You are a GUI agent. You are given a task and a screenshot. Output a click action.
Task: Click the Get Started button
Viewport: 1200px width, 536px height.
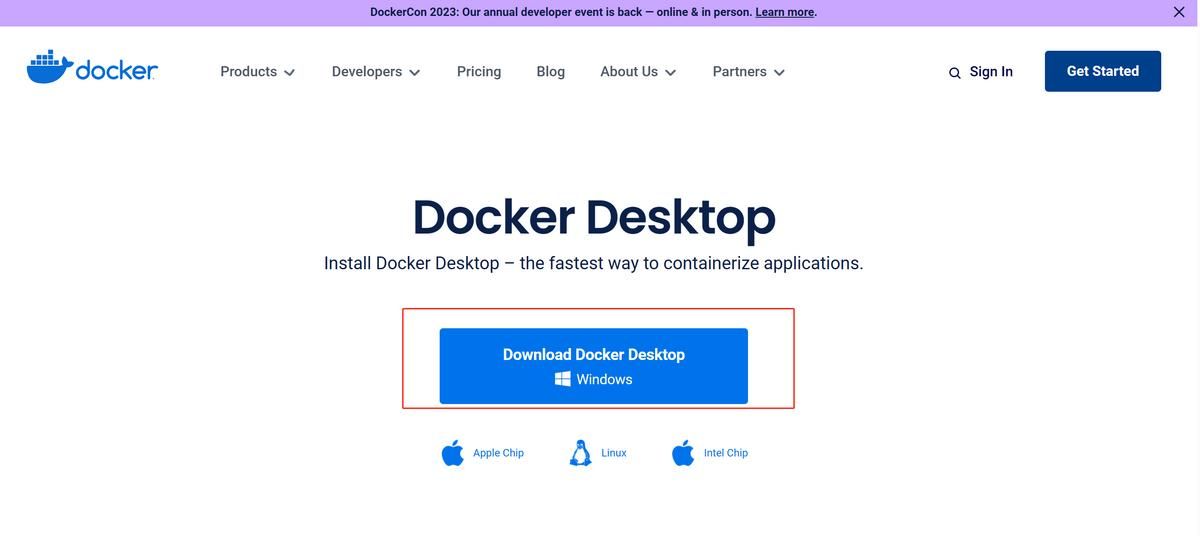pos(1103,71)
